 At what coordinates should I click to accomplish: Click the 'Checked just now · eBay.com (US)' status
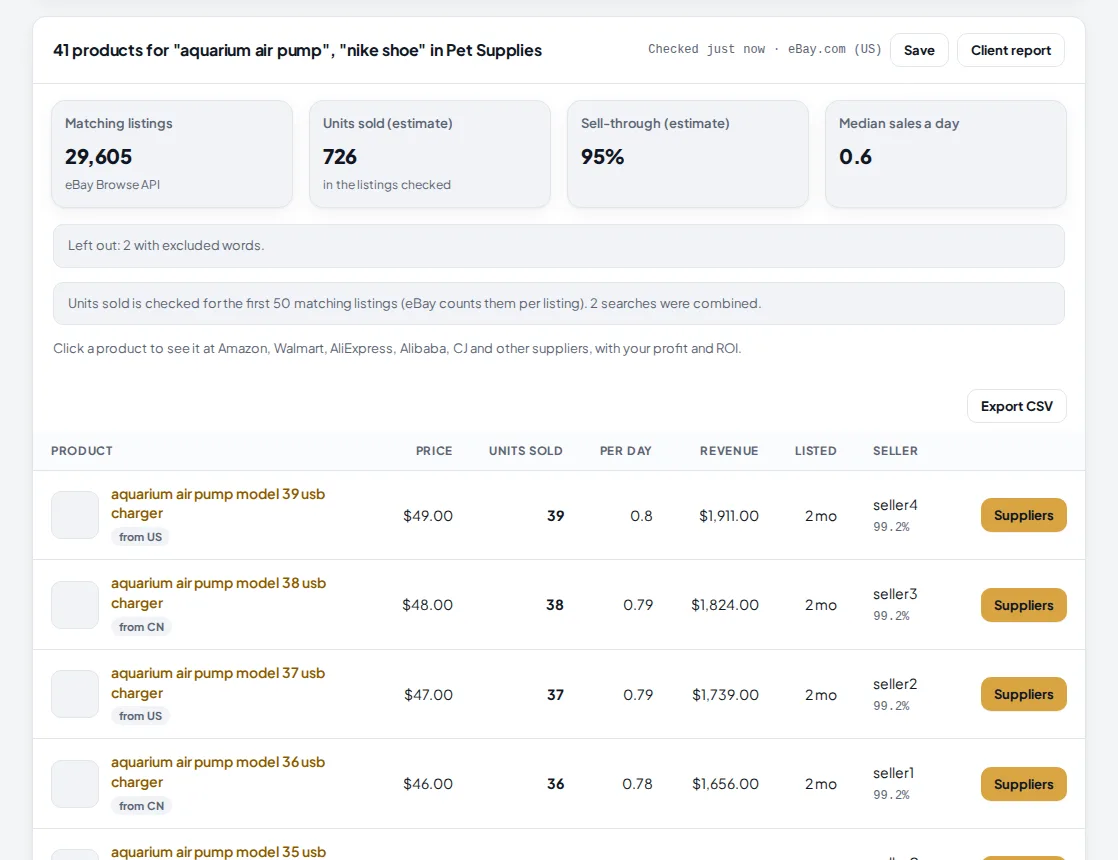[x=764, y=49]
